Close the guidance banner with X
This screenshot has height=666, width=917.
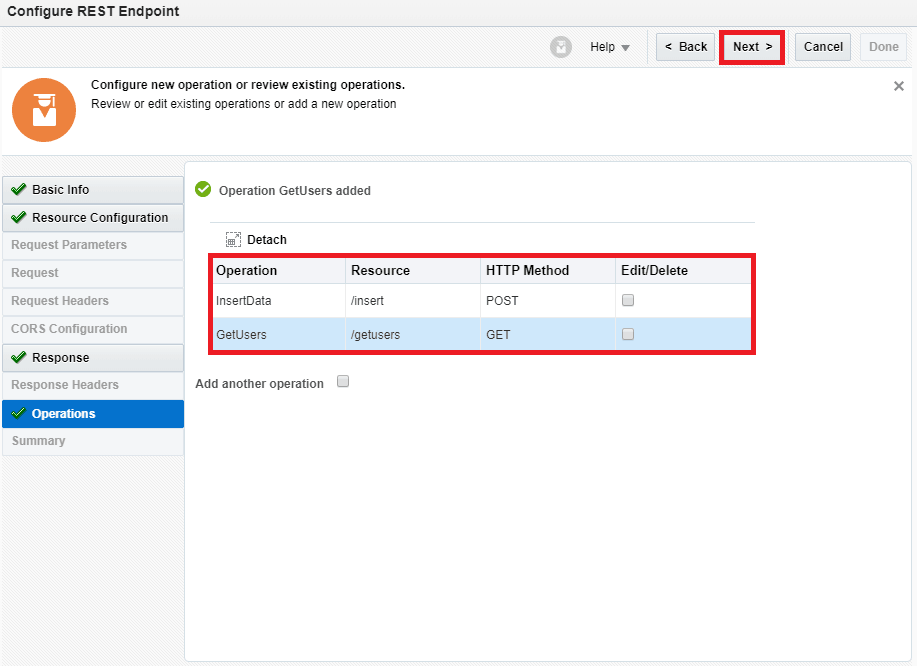[x=898, y=87]
